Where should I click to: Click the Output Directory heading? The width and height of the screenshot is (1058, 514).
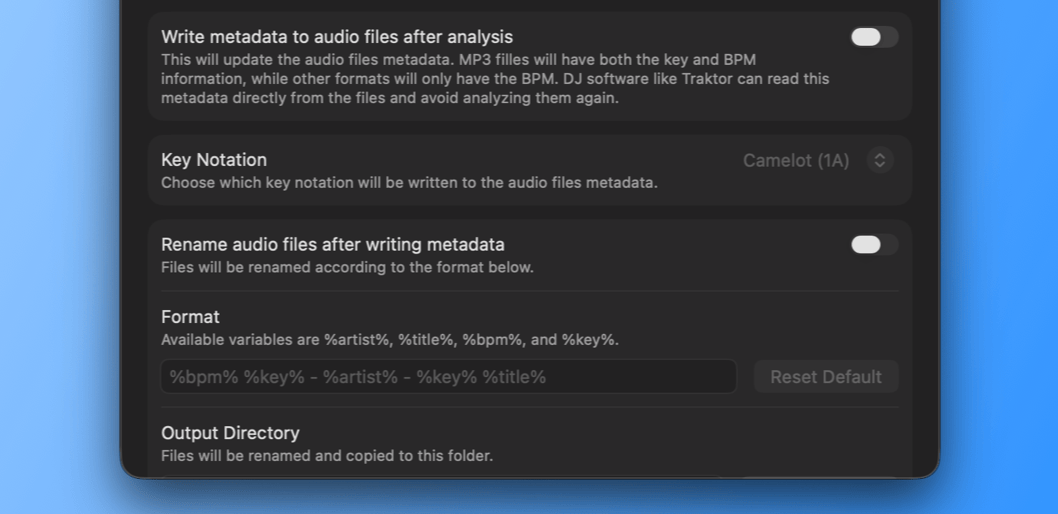(x=230, y=433)
